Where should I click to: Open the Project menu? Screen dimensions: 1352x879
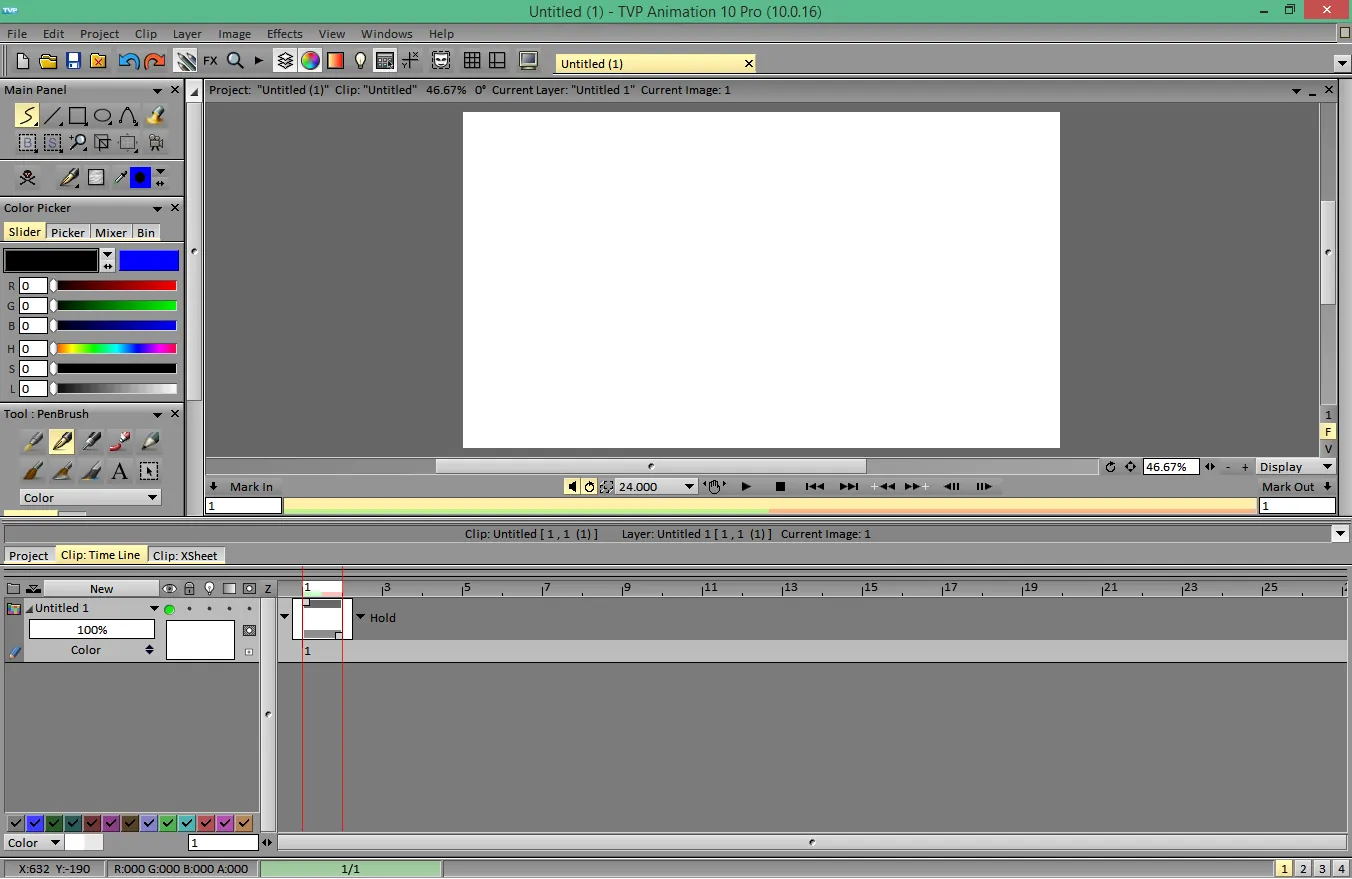click(x=99, y=34)
